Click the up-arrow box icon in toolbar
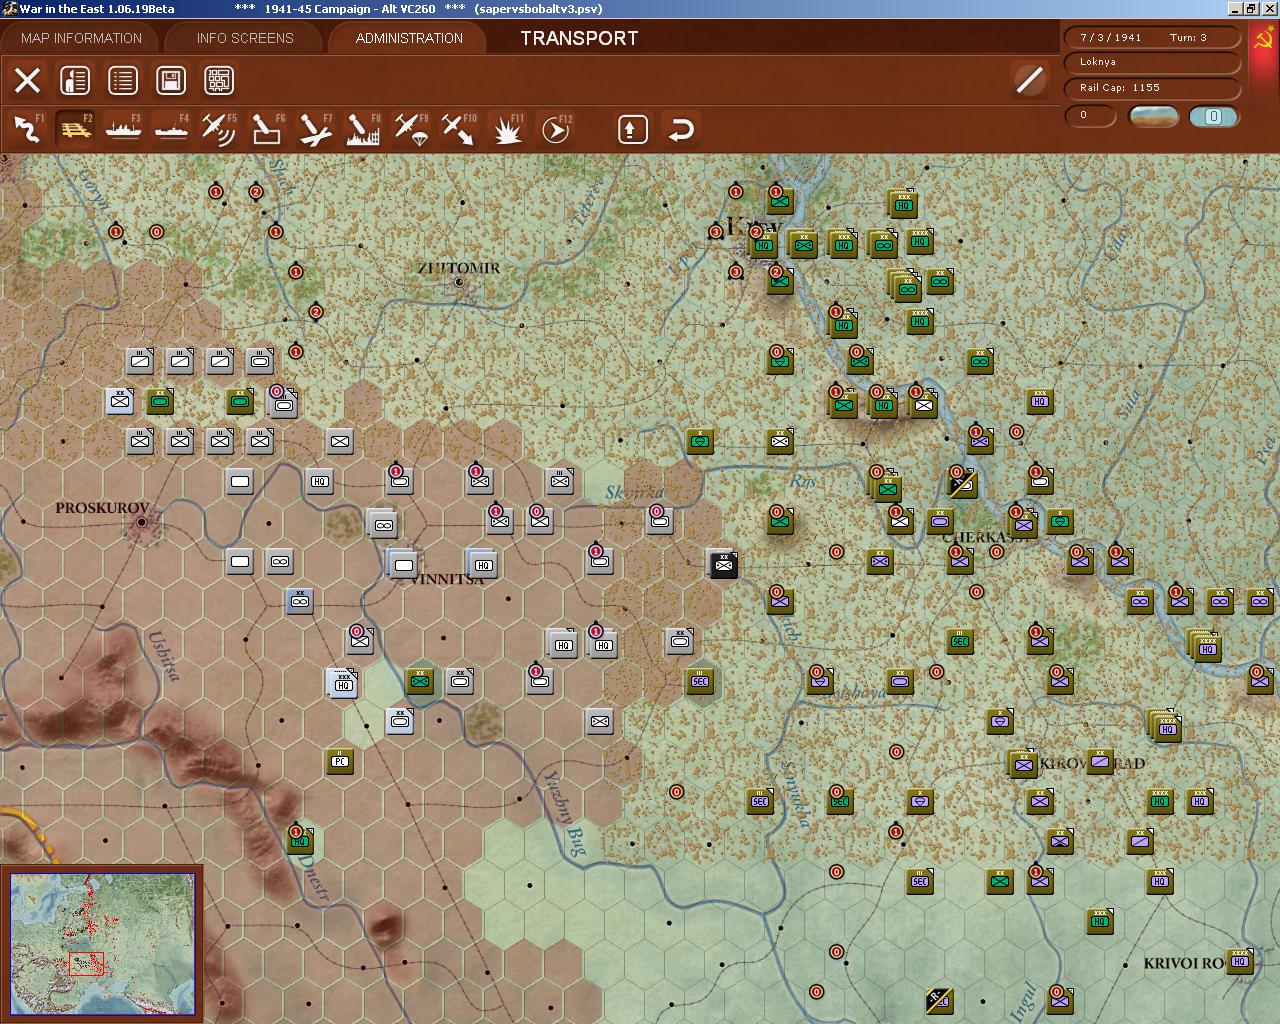The height and width of the screenshot is (1024, 1280). [x=633, y=129]
